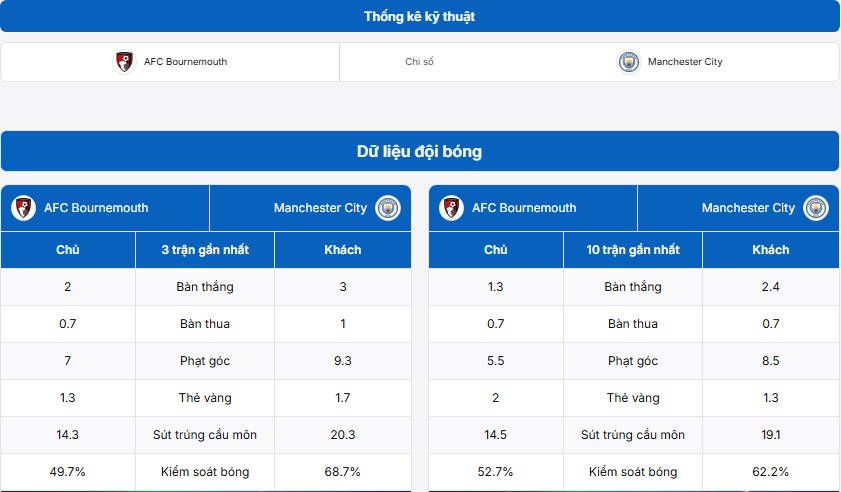This screenshot has height=492, width=841.
Task: Click Bournemouth crest in 3 trận gần nhất table header
Action: [24, 208]
